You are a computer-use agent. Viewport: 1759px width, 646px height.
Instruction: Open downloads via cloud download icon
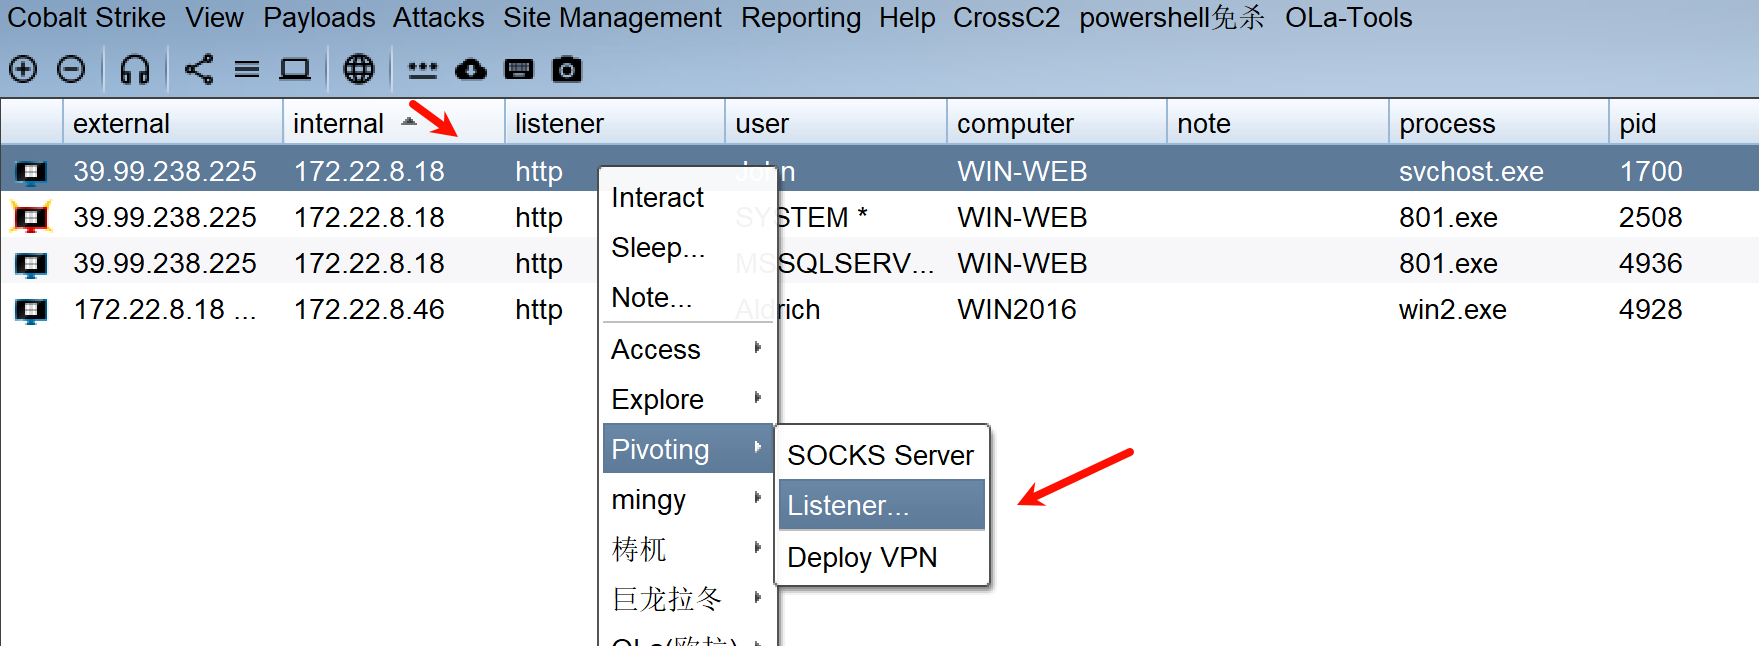(x=470, y=69)
